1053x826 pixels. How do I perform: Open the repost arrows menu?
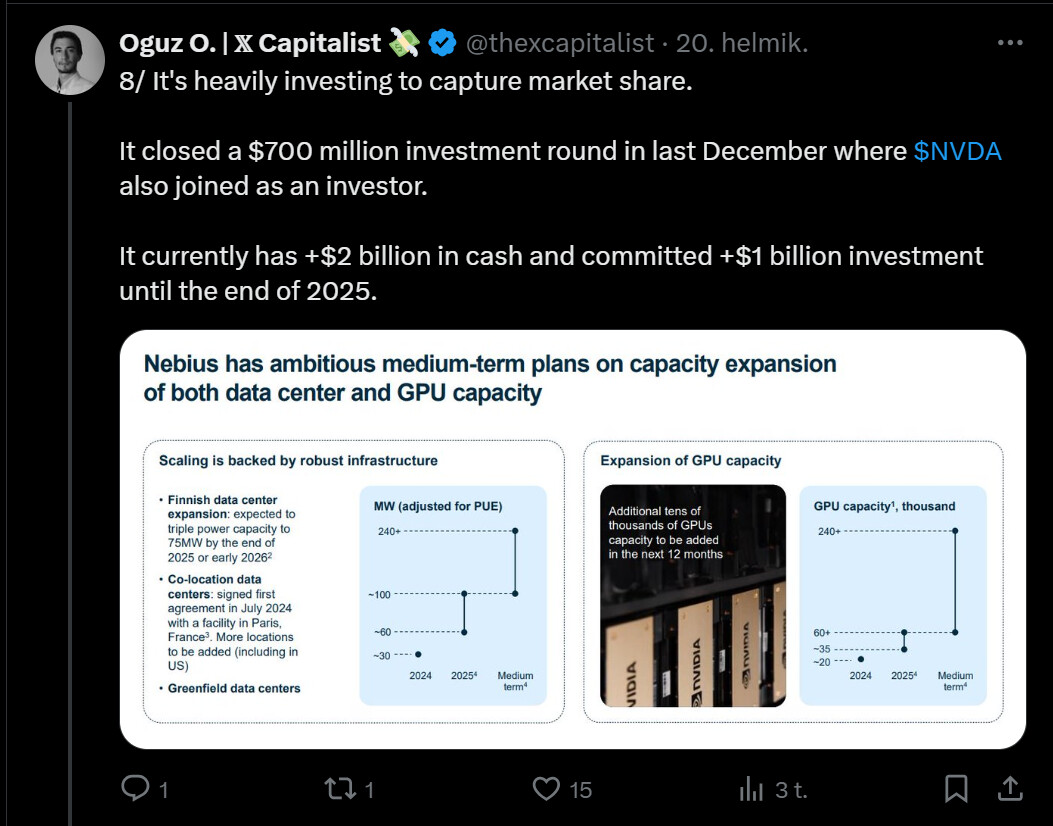(341, 789)
